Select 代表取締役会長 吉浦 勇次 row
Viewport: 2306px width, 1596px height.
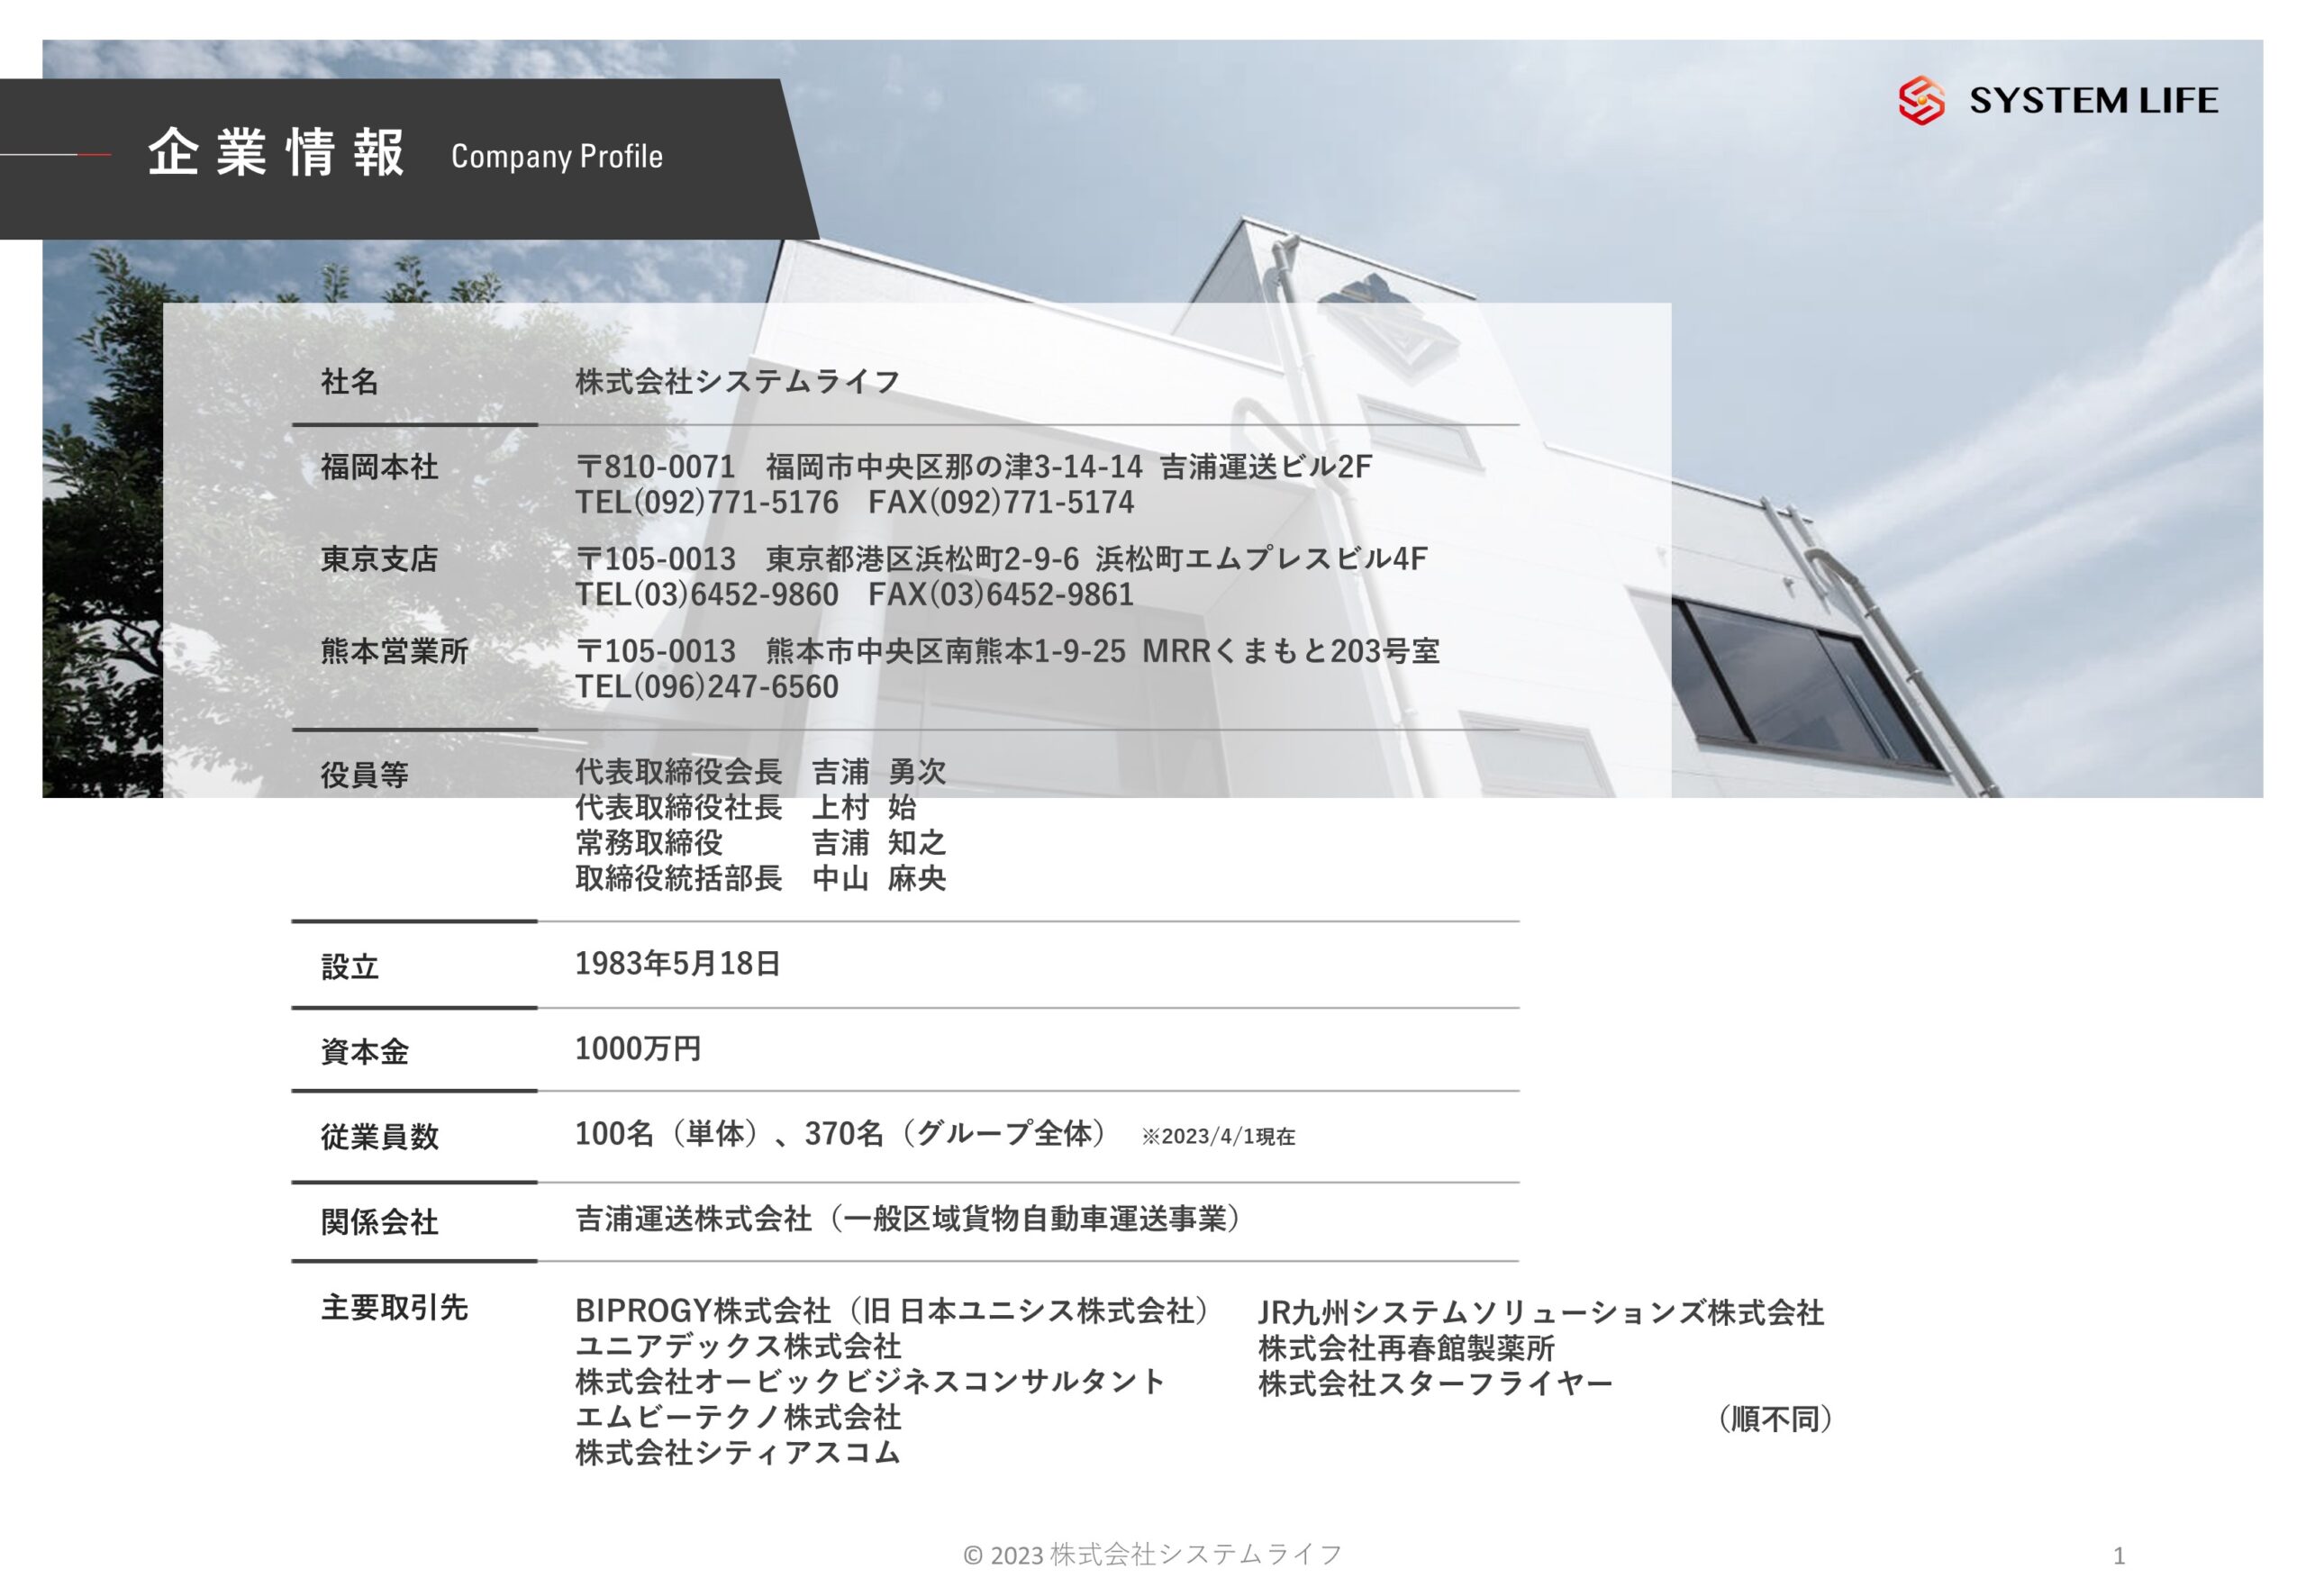pos(760,771)
